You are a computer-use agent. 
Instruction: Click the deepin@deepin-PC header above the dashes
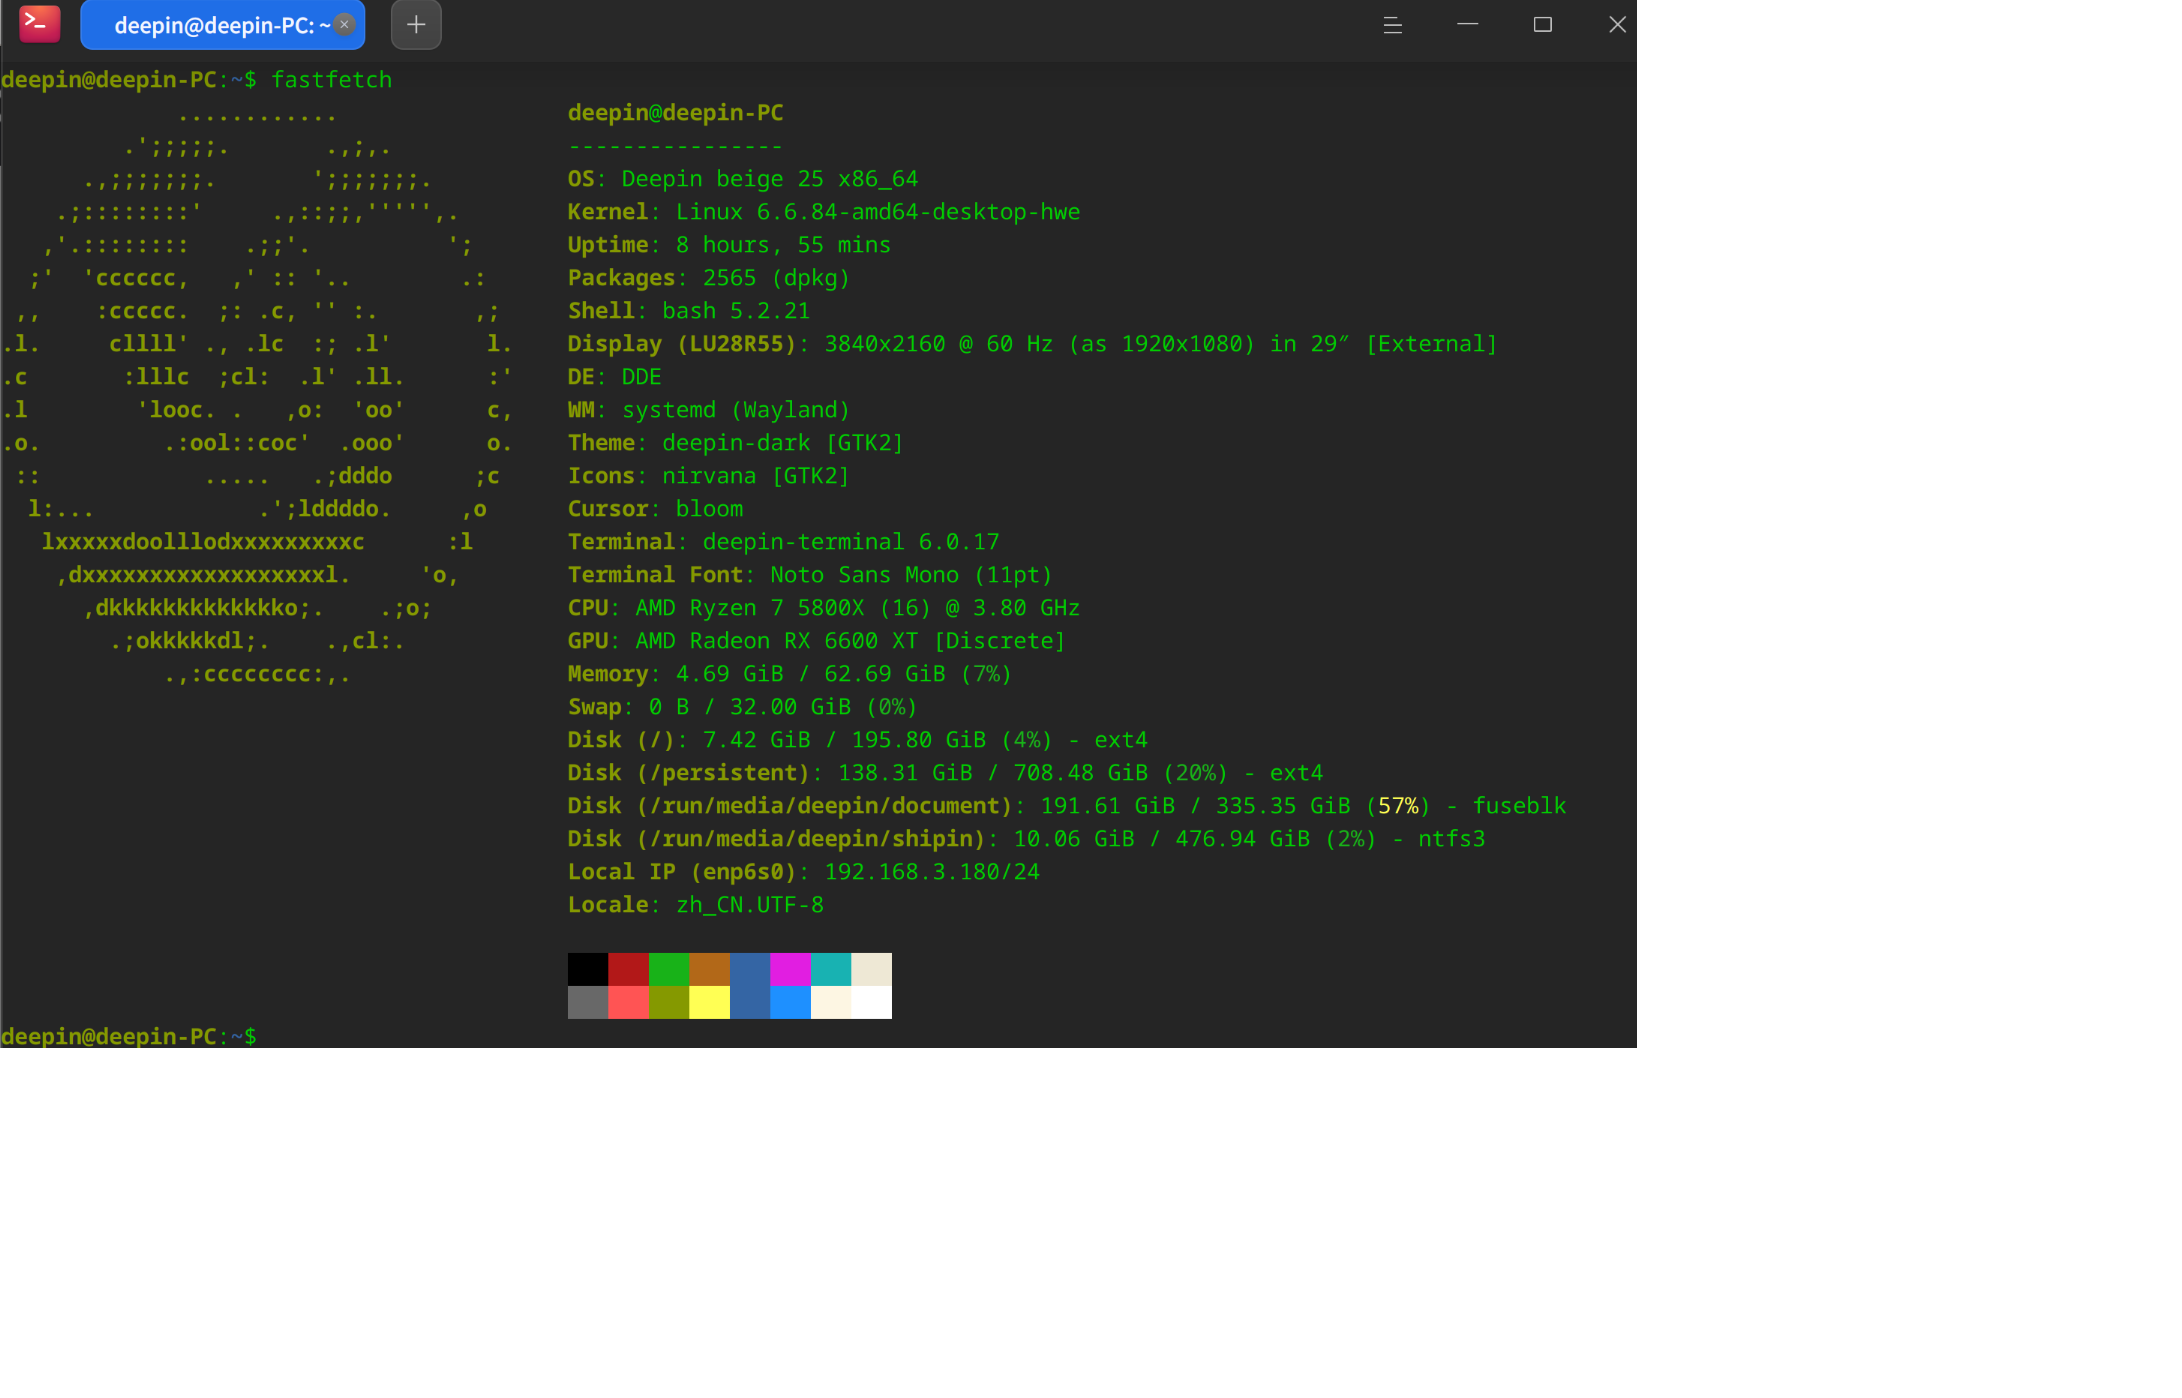[x=676, y=113]
